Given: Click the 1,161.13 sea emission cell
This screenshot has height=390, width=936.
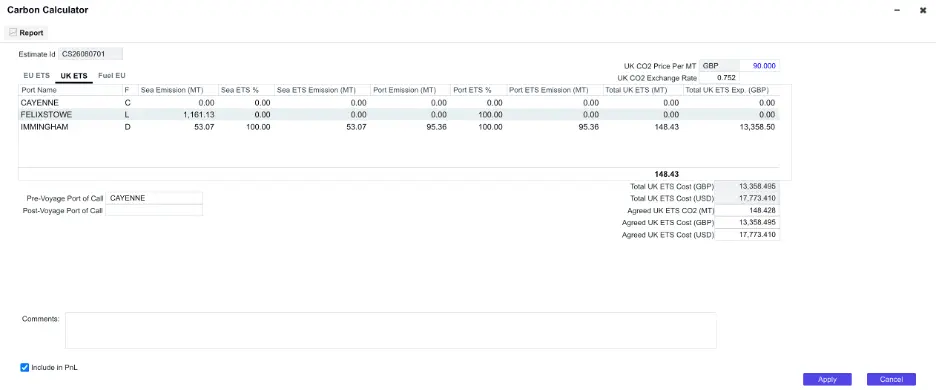Looking at the screenshot, I should [x=178, y=115].
